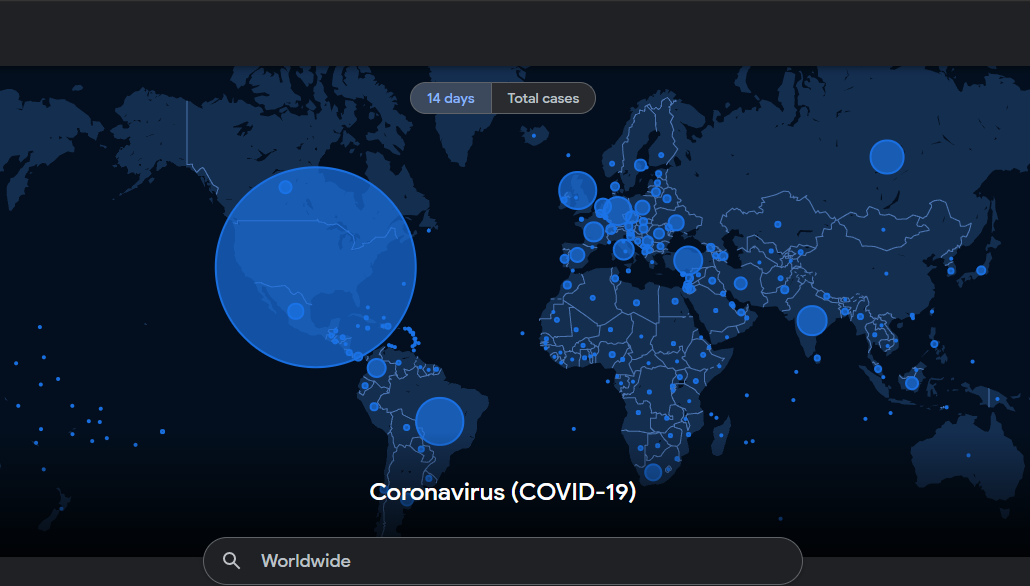Click the Turkey case bubble

click(x=688, y=261)
